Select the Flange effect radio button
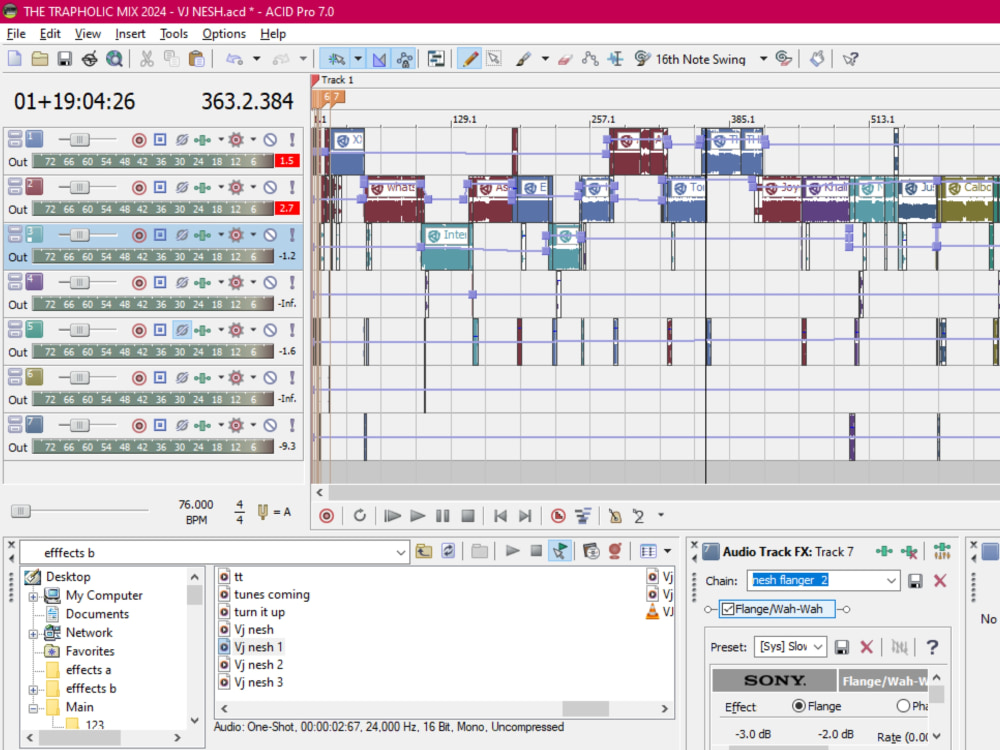The height and width of the screenshot is (750, 1000). [x=798, y=706]
